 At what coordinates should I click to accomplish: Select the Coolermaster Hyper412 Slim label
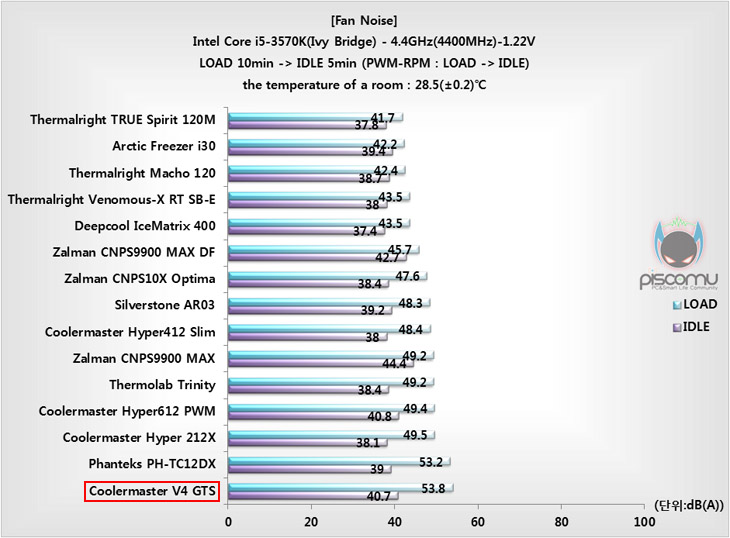130,332
